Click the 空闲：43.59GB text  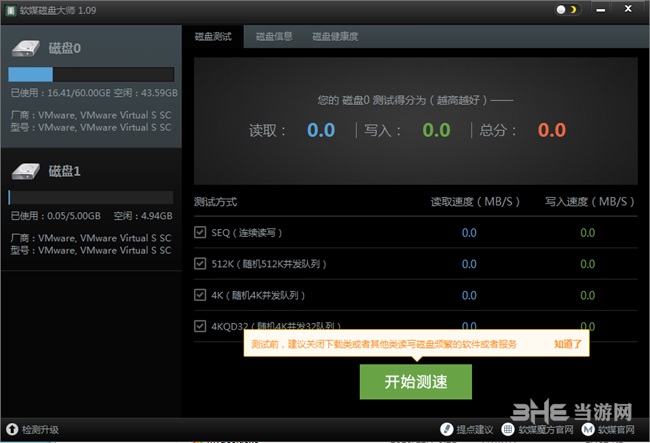pos(146,93)
